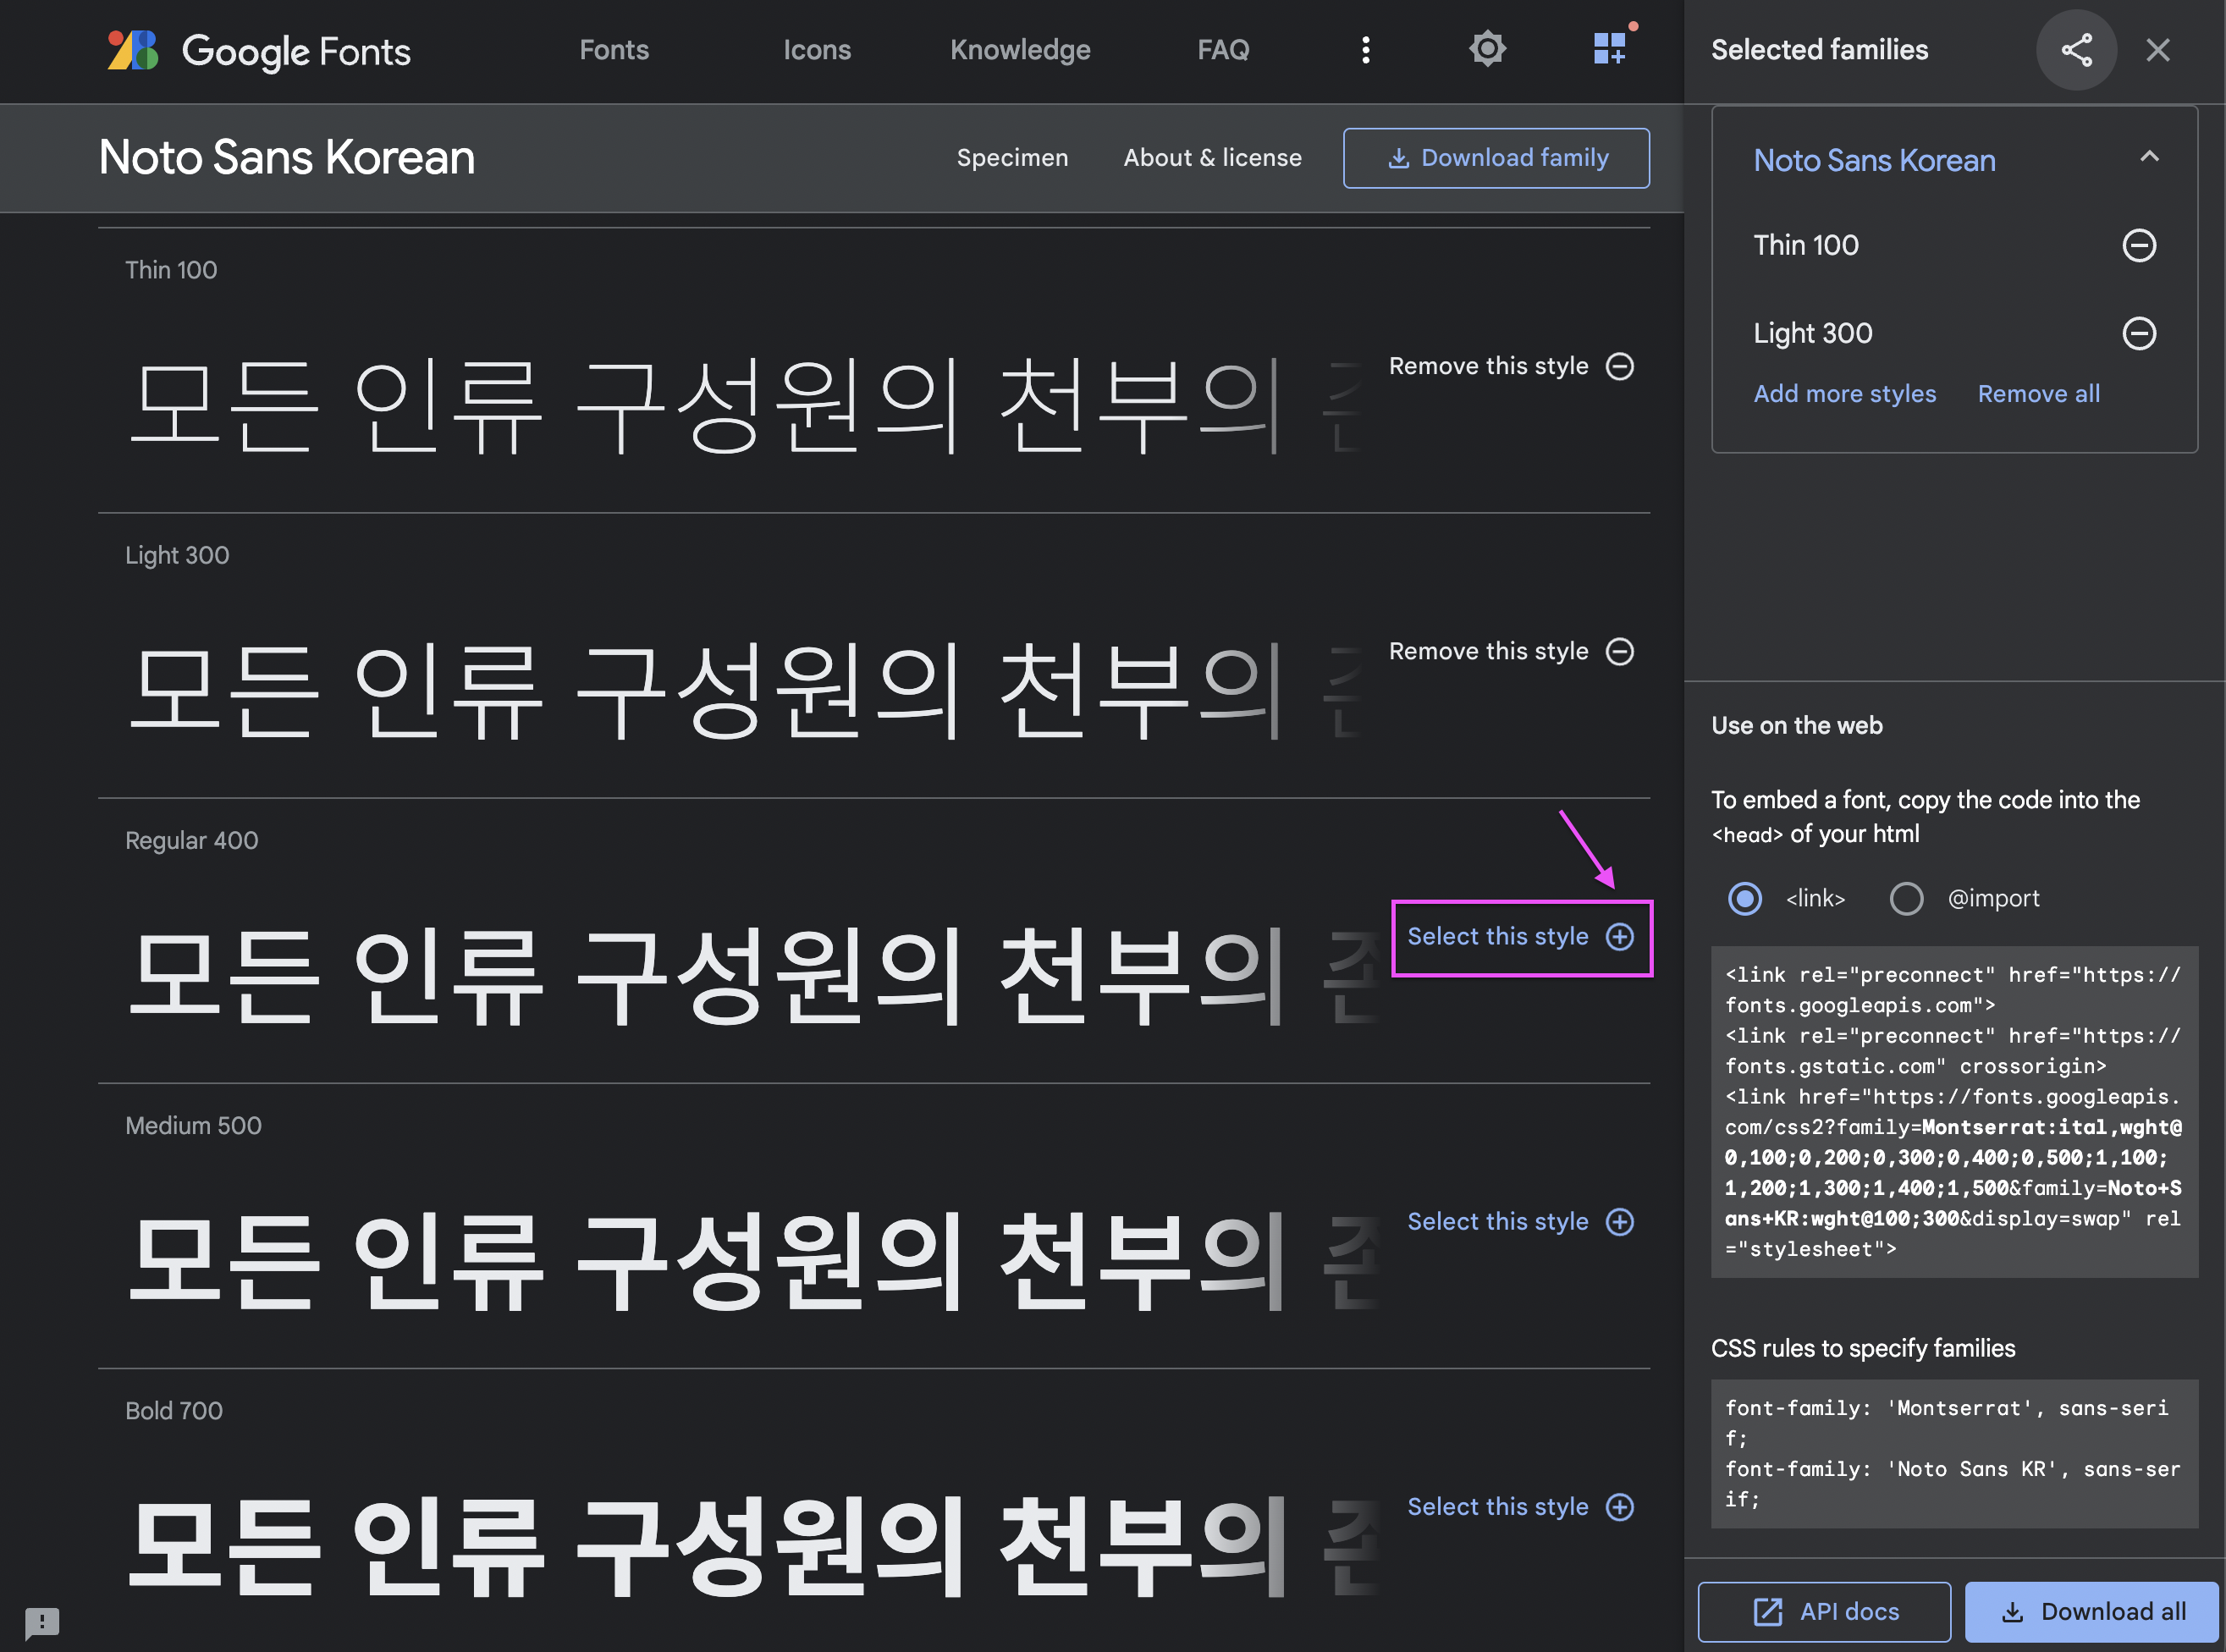
Task: Click the Download family button
Action: (x=1496, y=158)
